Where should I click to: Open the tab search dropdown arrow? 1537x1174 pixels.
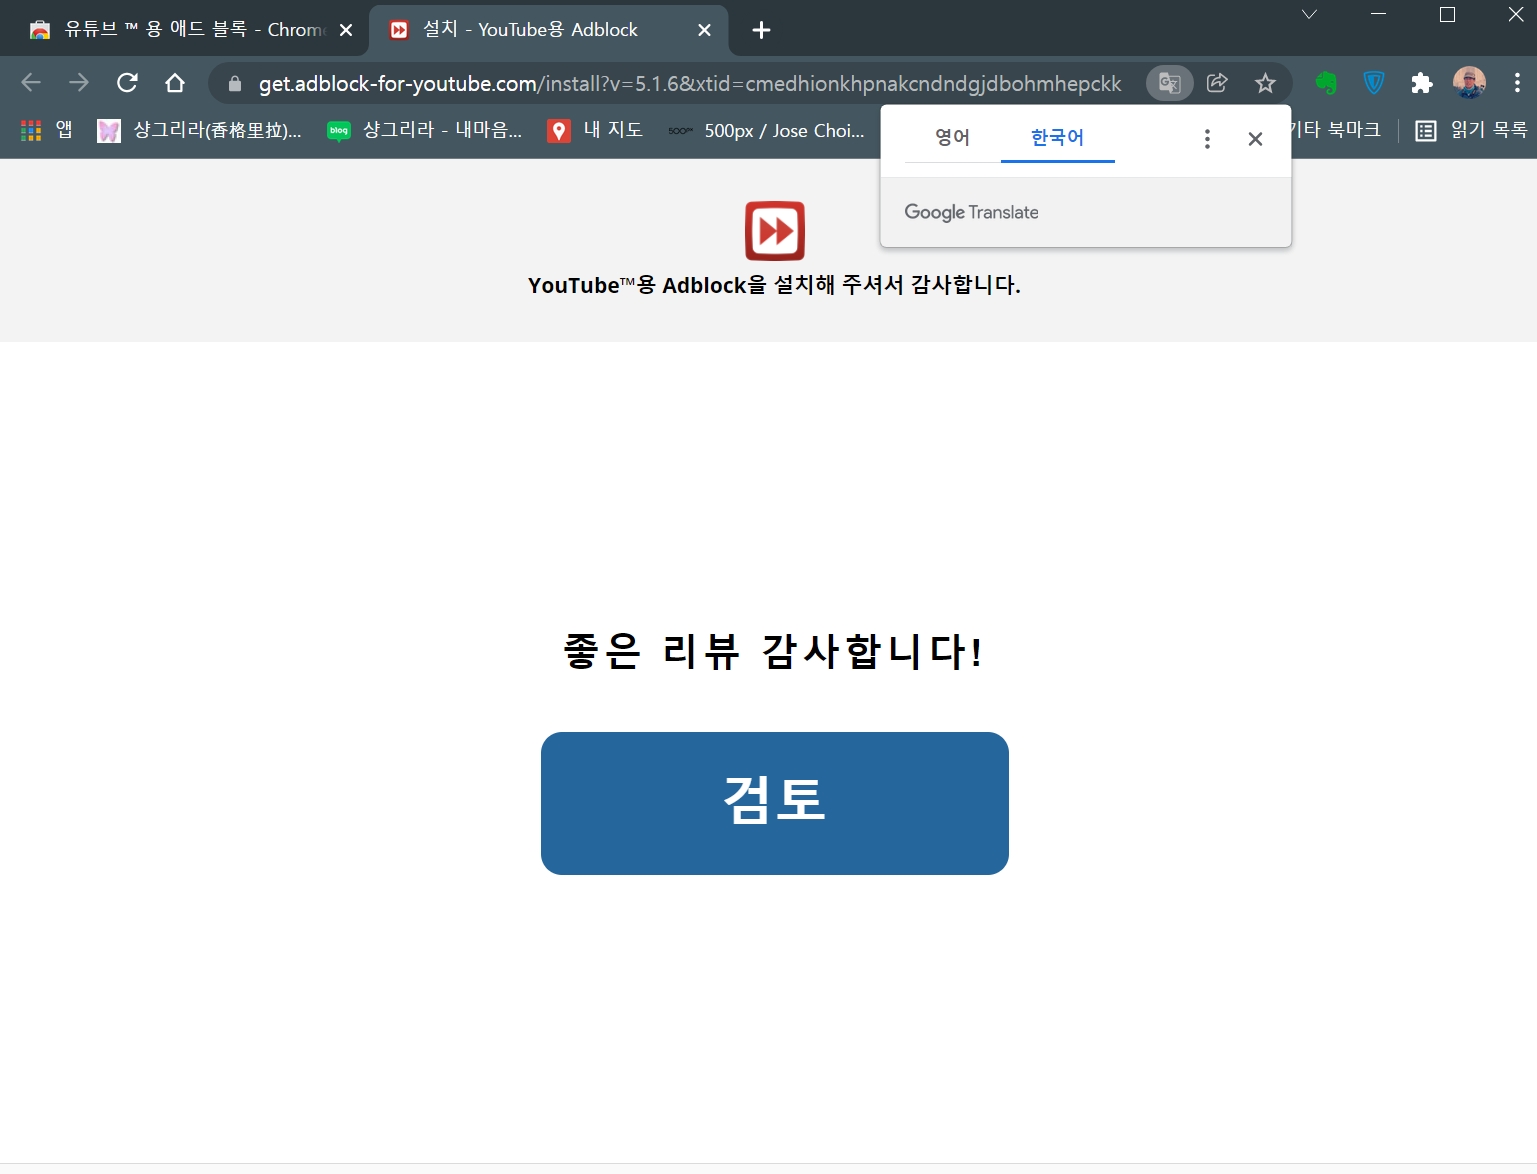[1309, 14]
